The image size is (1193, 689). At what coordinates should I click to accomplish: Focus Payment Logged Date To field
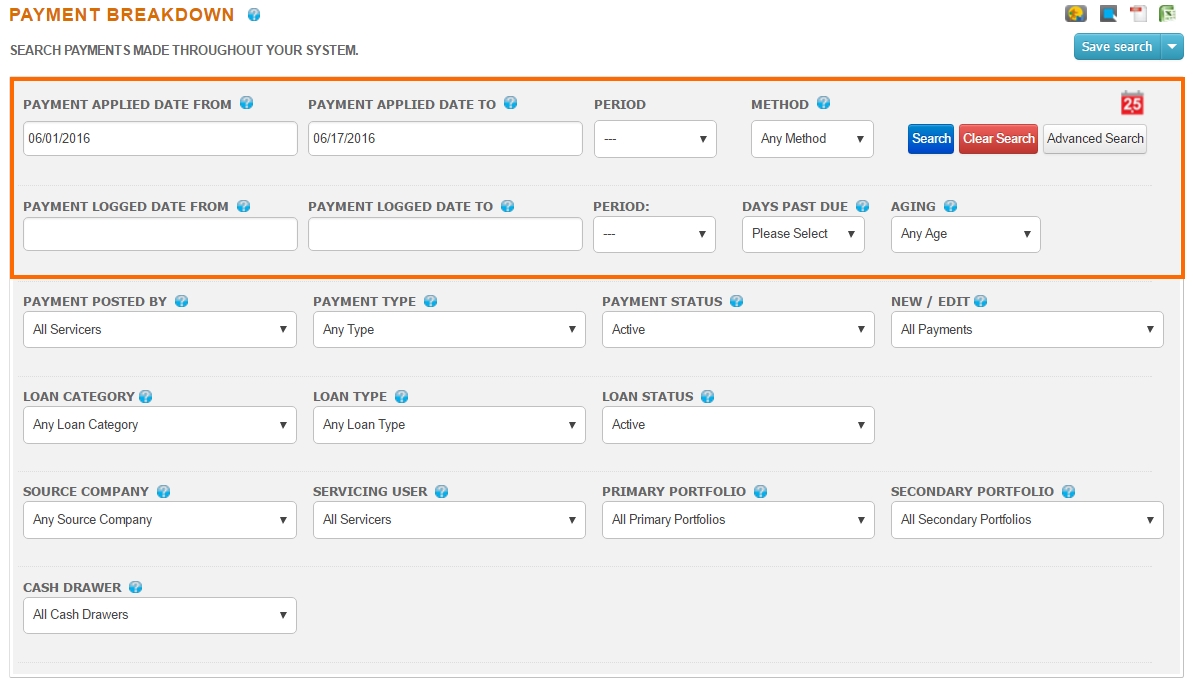(445, 233)
